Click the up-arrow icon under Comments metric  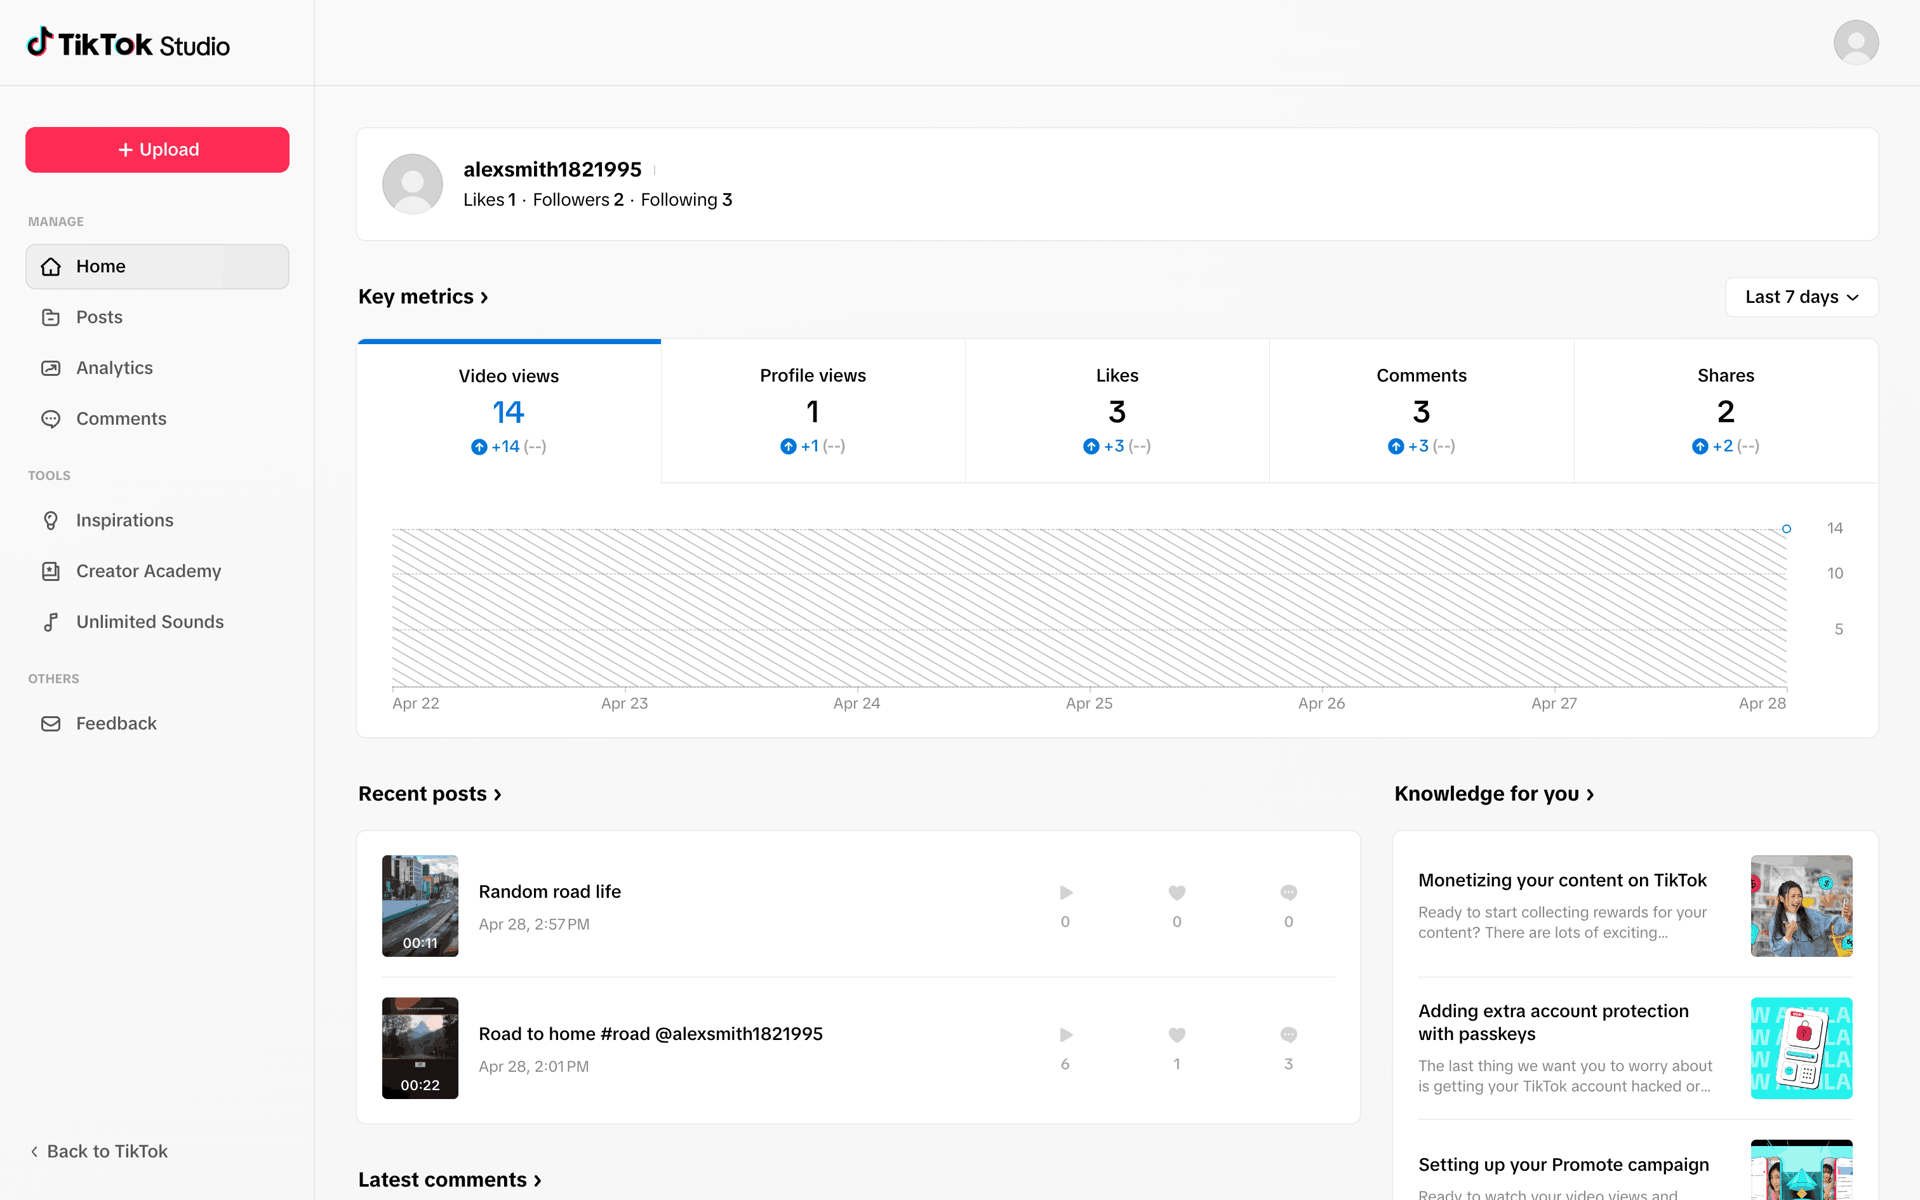pyautogui.click(x=1396, y=447)
